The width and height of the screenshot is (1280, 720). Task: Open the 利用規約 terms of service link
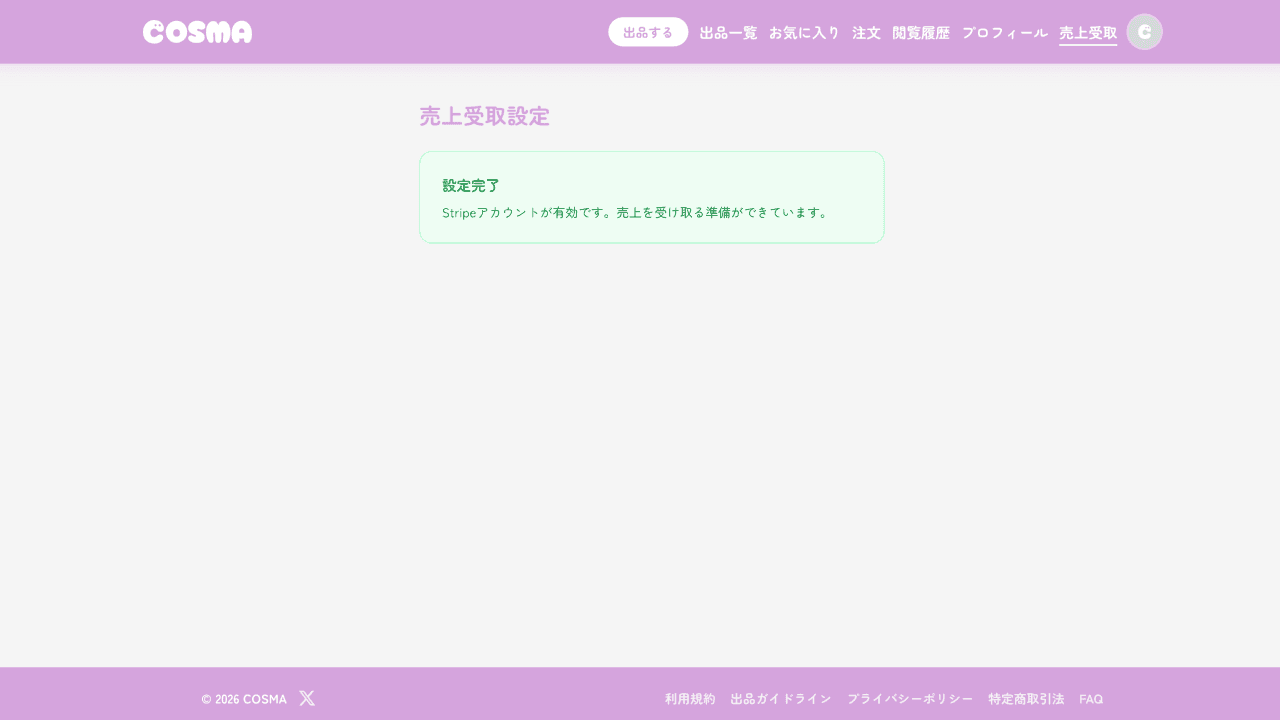pos(690,698)
